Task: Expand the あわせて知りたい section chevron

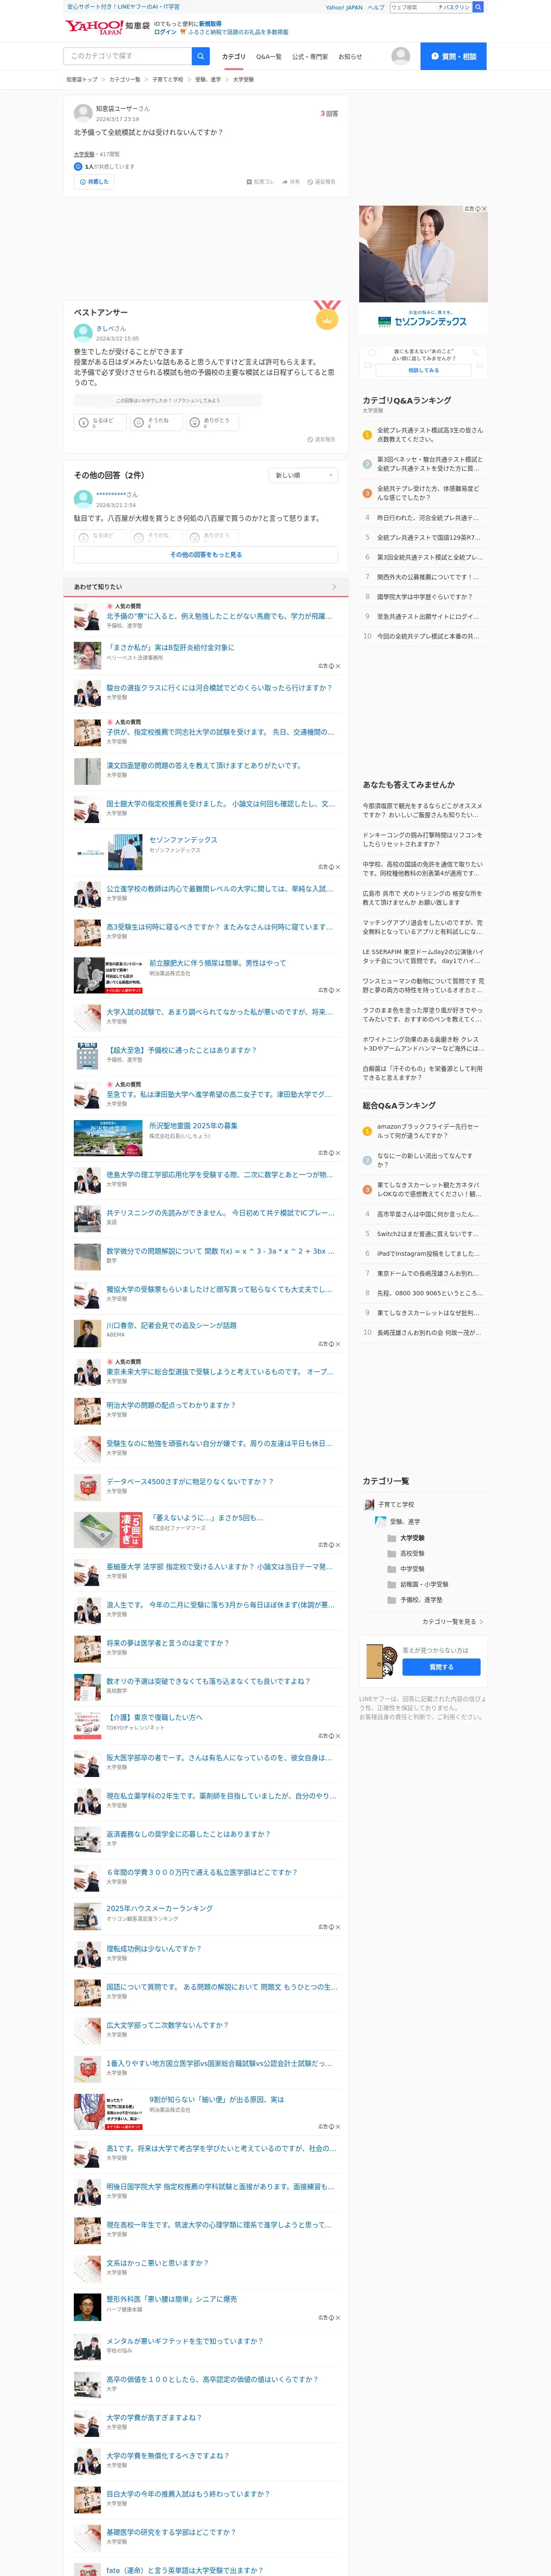Action: coord(334,587)
